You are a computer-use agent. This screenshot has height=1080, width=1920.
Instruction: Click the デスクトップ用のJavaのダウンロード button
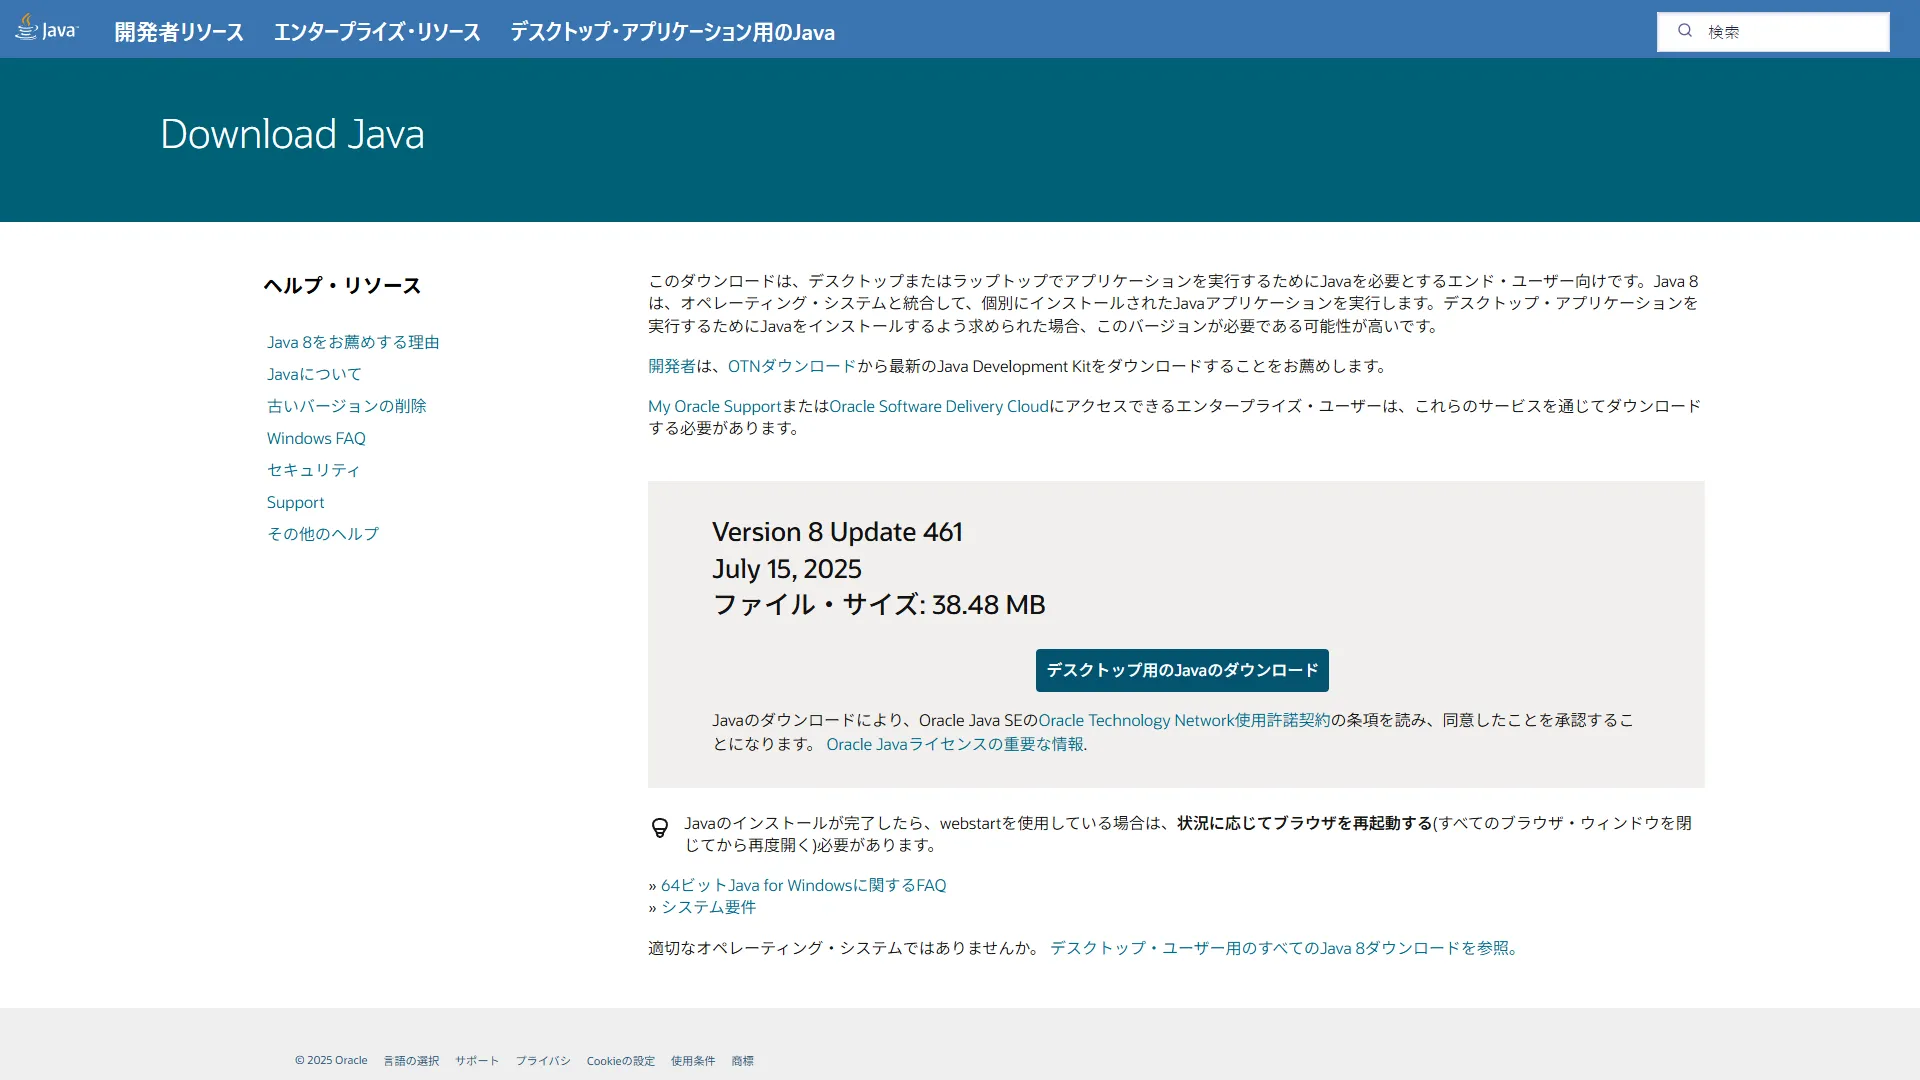(x=1181, y=670)
